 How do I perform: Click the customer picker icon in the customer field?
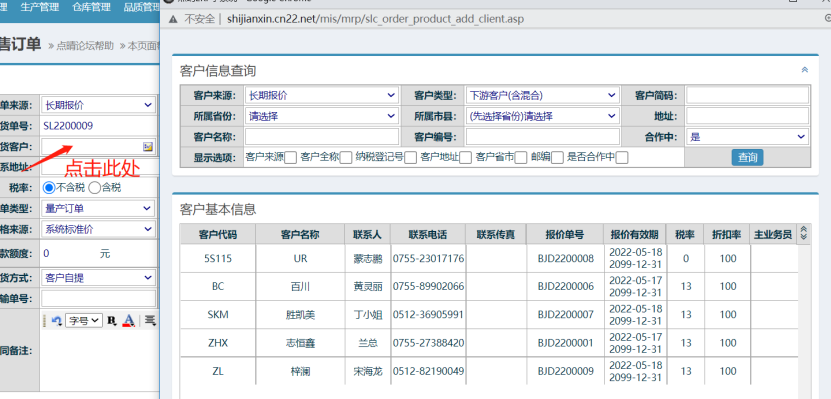(x=148, y=146)
